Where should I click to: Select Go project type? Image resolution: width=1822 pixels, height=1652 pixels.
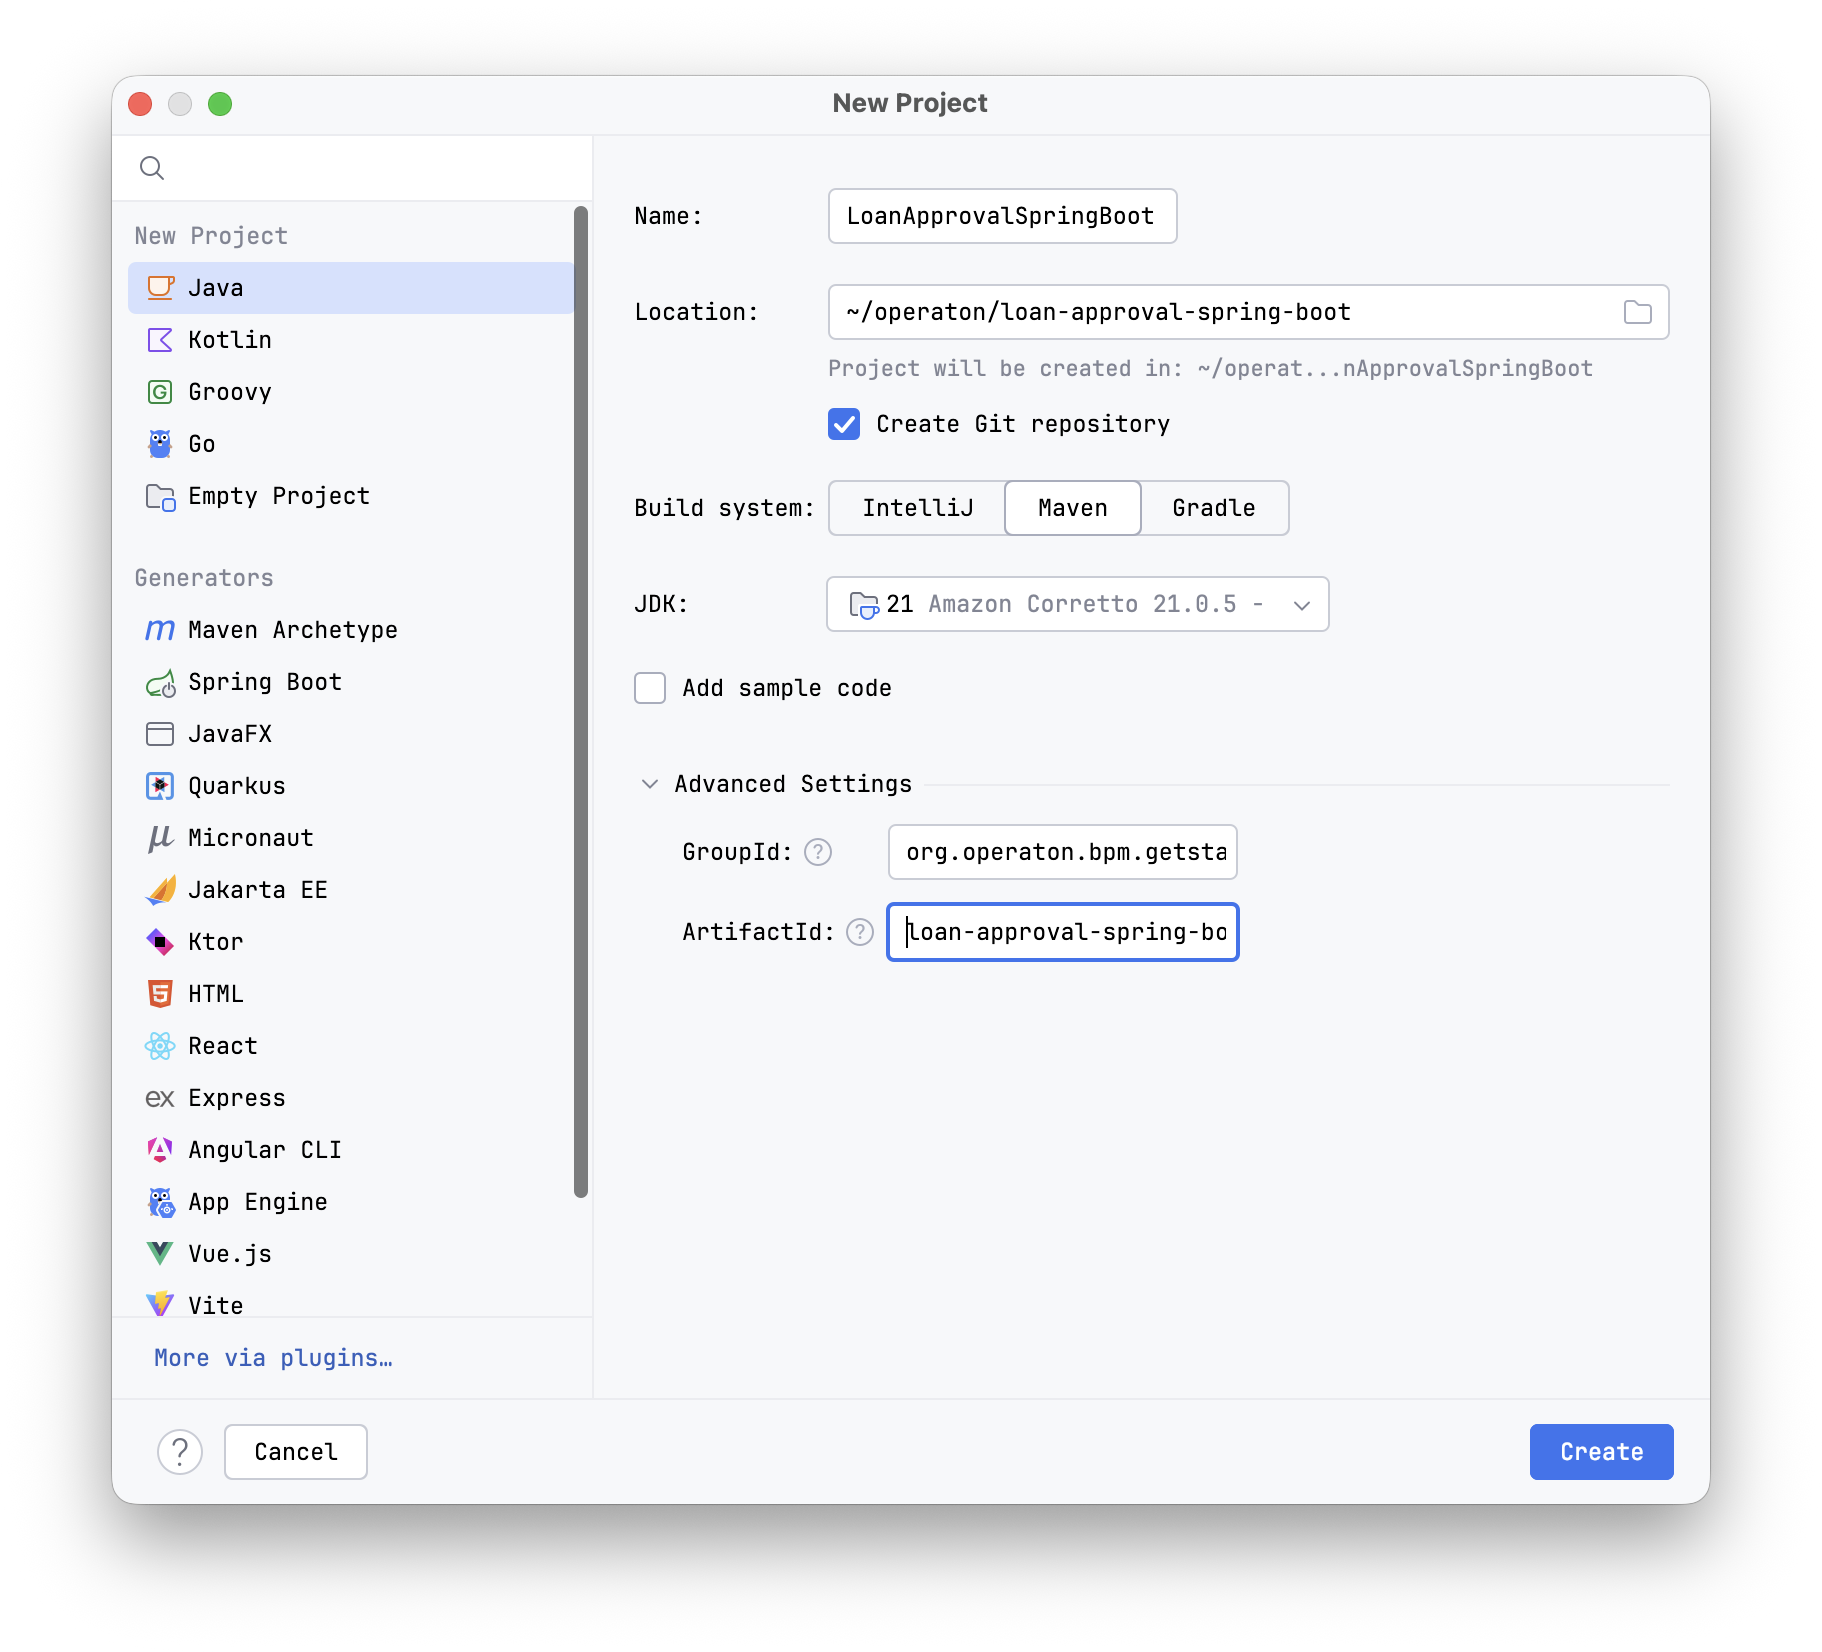coord(351,444)
